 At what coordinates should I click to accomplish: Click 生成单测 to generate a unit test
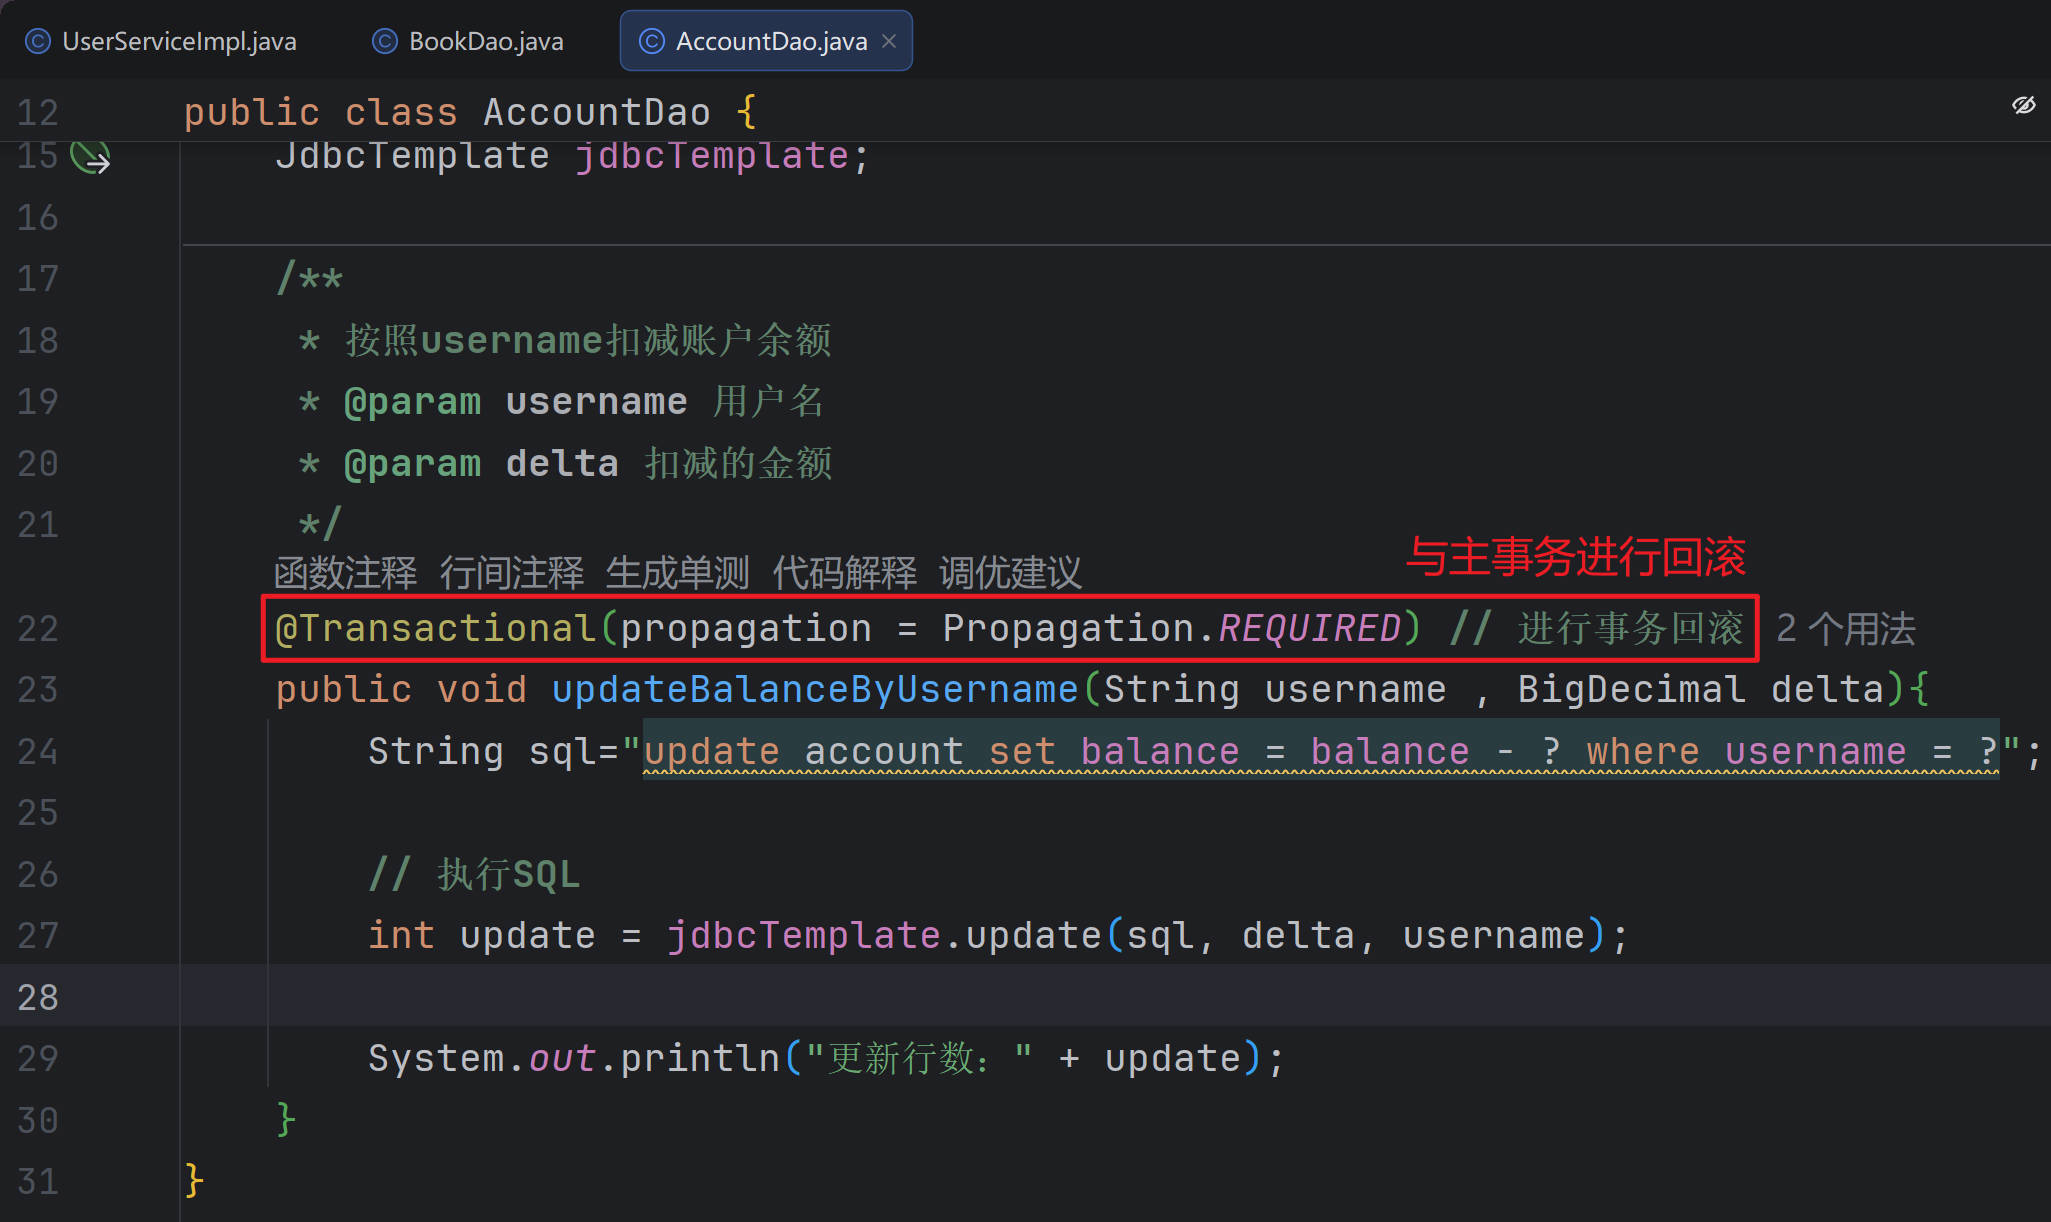point(677,573)
